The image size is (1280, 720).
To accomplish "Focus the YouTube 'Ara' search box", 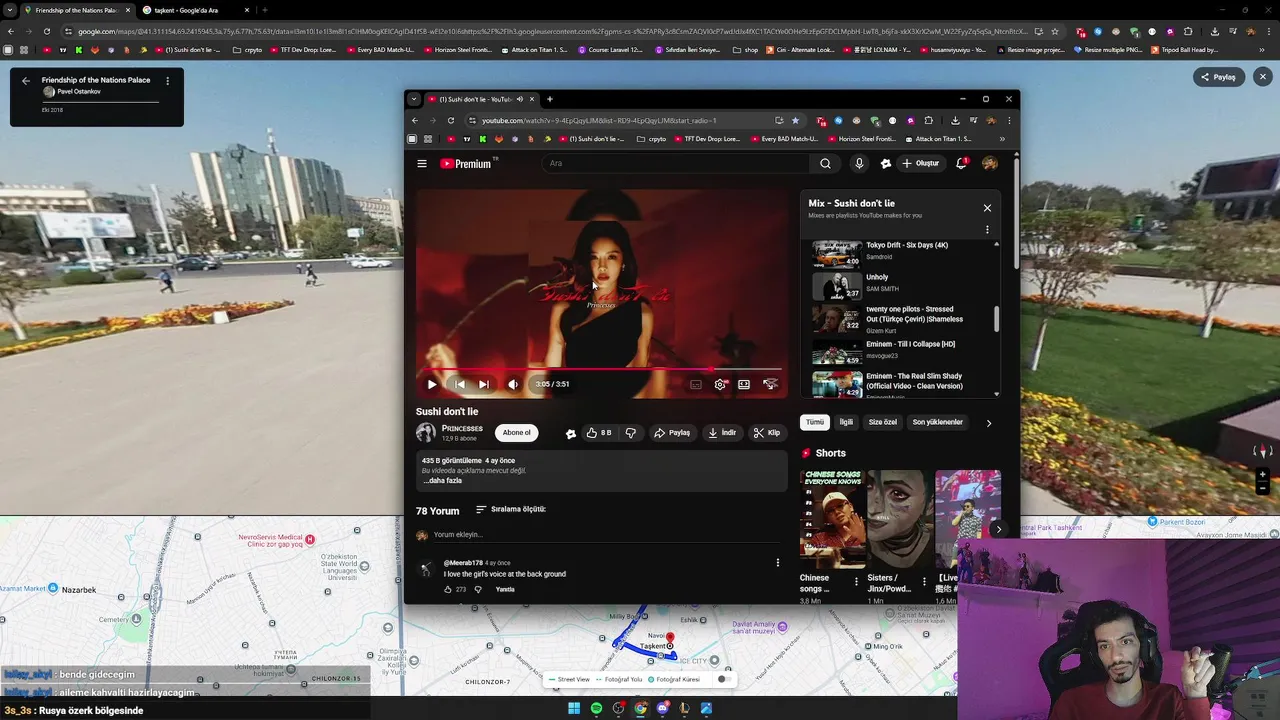I will (675, 164).
